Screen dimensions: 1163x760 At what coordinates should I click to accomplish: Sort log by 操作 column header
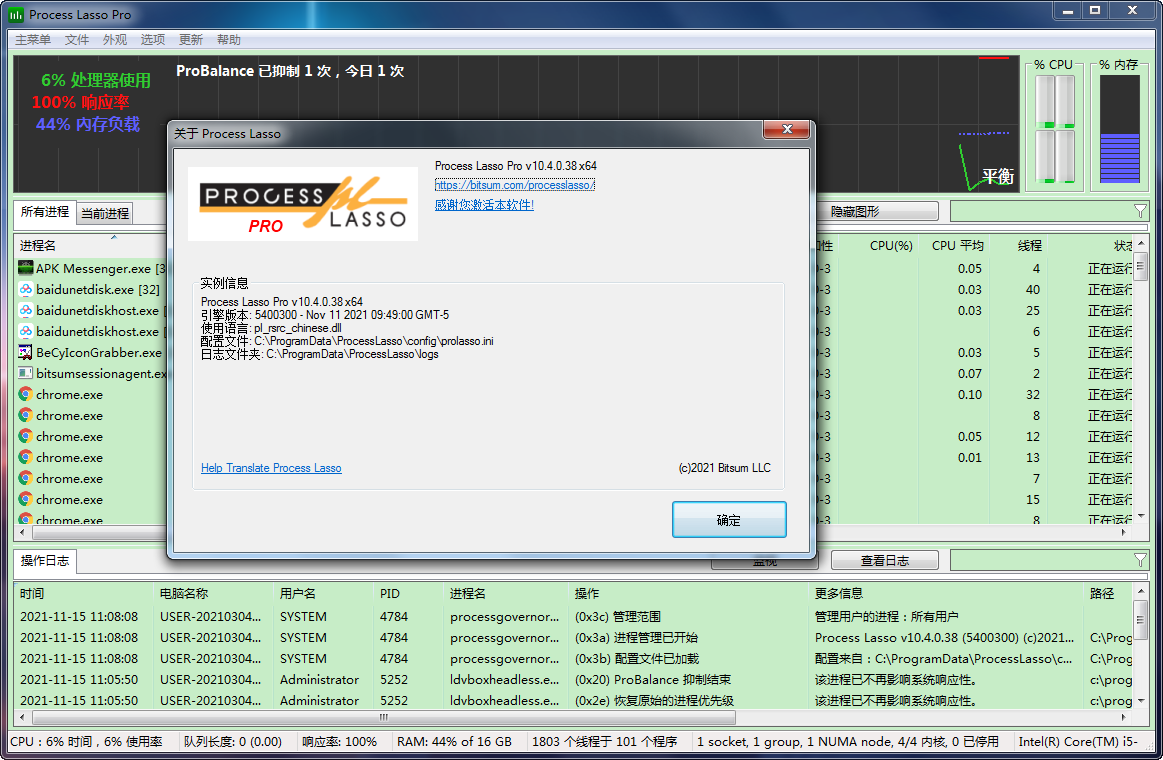coord(688,593)
